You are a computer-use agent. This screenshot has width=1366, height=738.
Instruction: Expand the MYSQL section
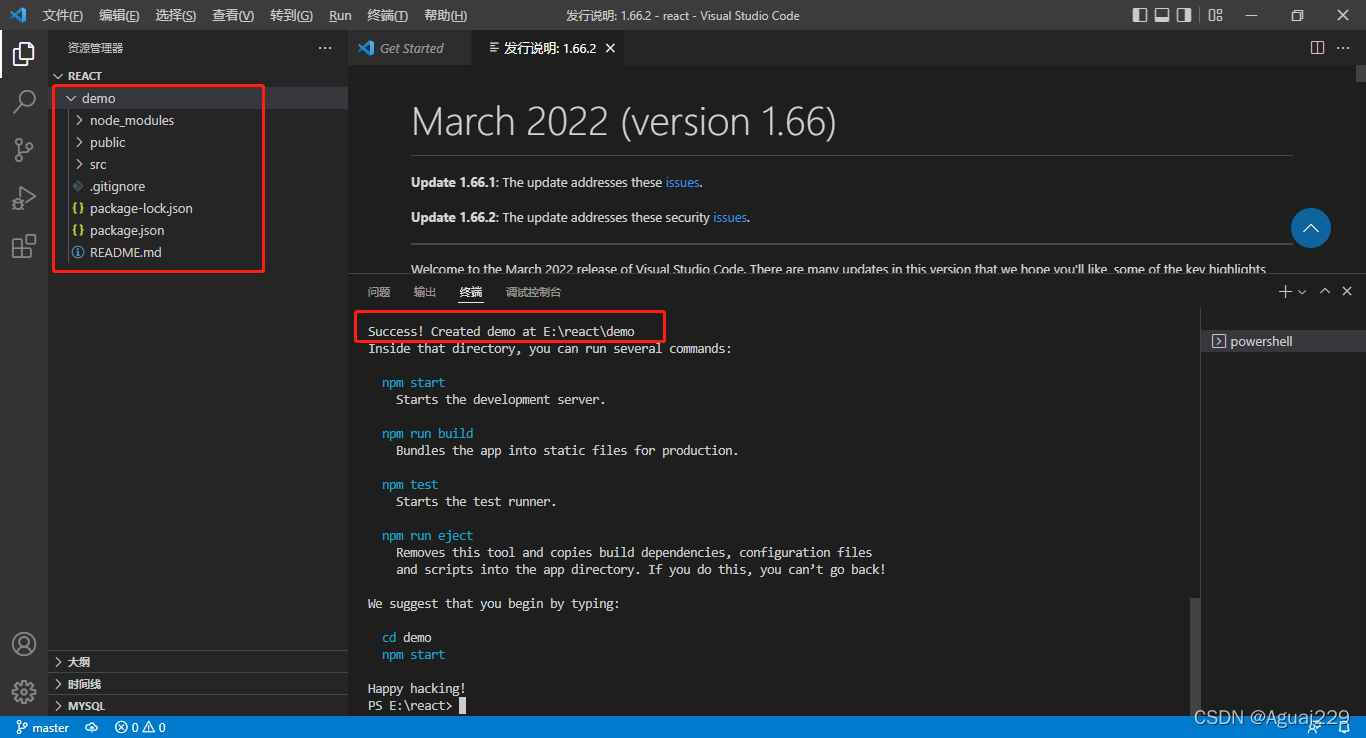198,706
